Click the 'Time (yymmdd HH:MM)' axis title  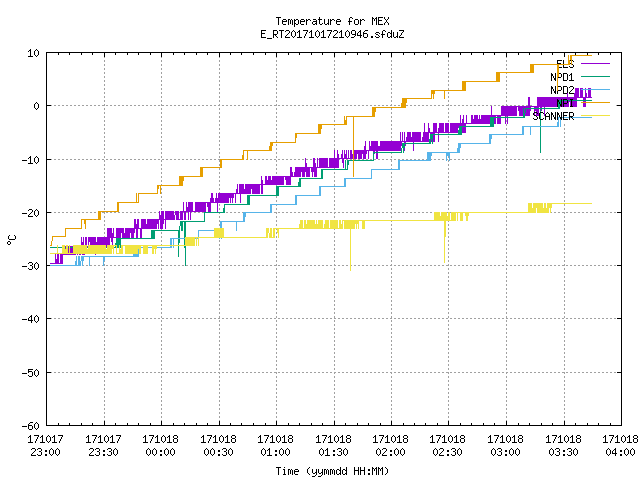[332, 471]
